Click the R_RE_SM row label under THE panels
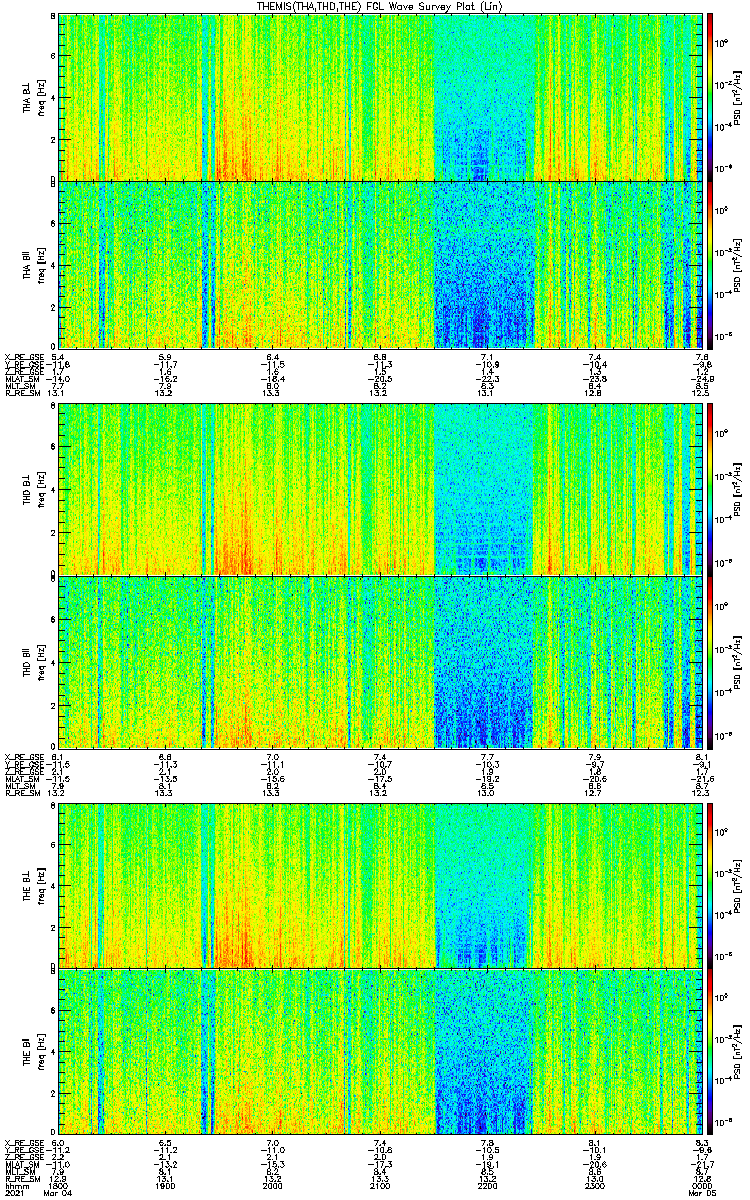 pyautogui.click(x=22, y=1180)
